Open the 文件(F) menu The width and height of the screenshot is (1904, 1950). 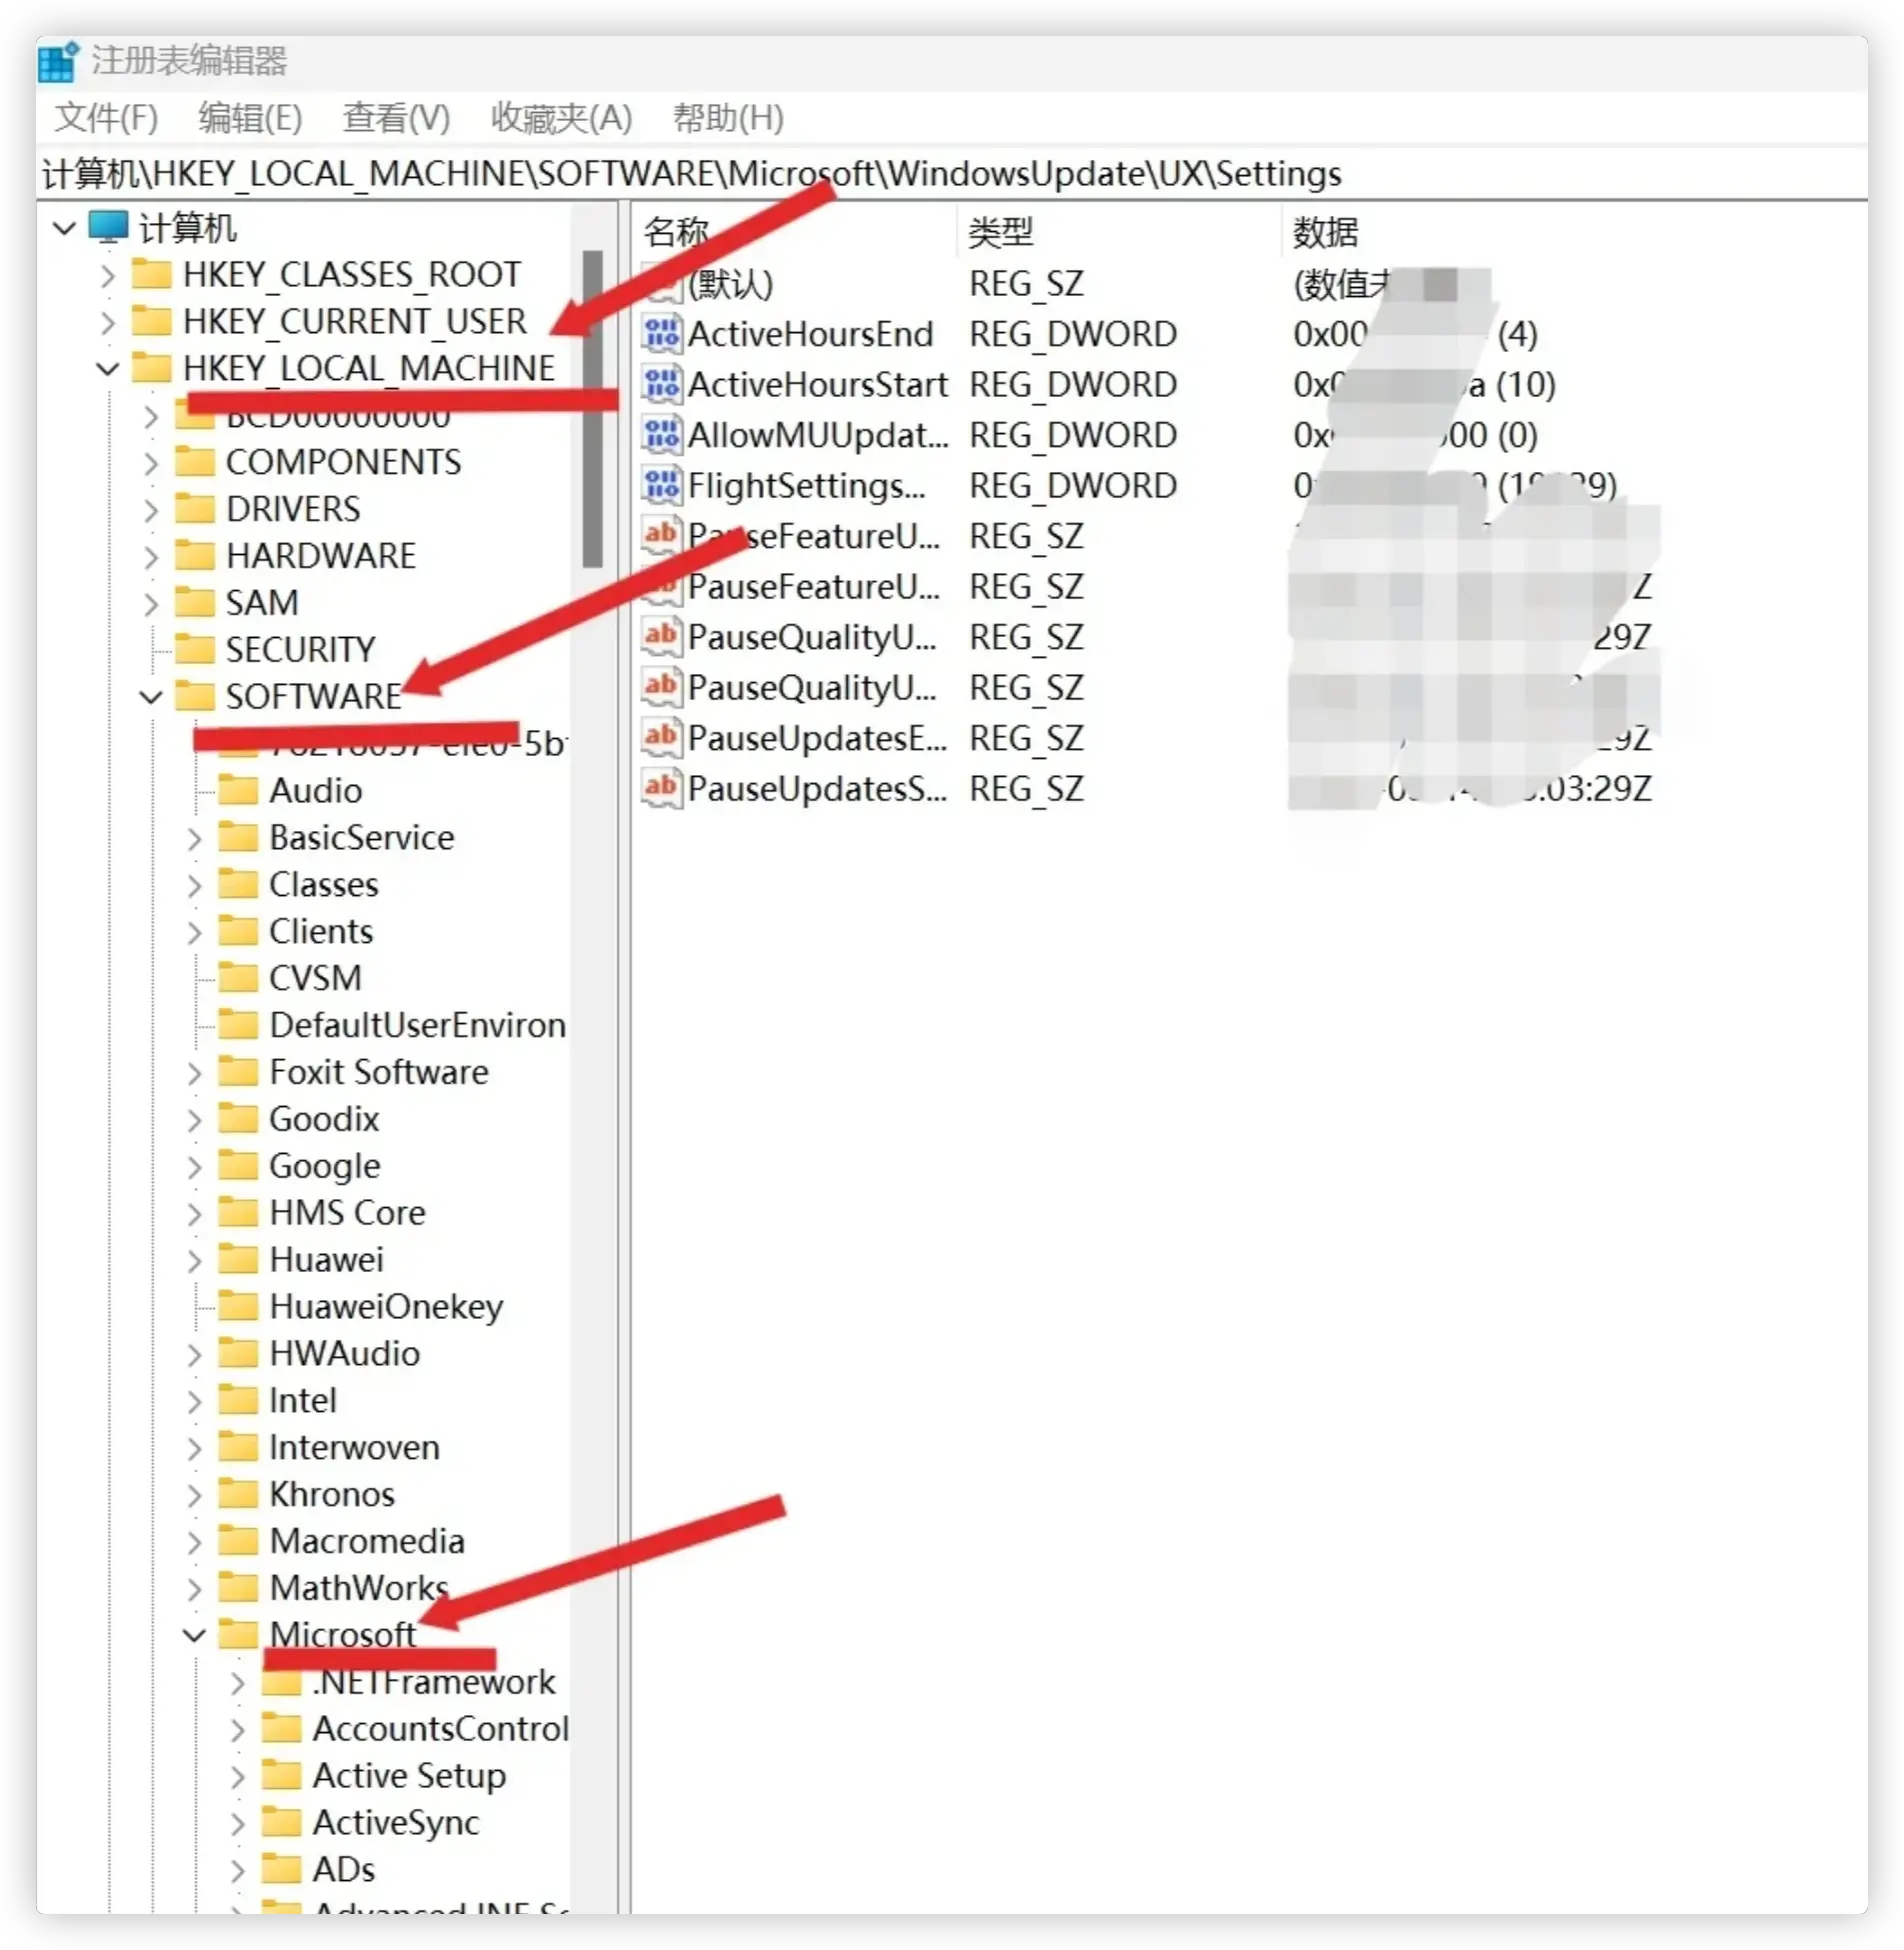[x=106, y=118]
